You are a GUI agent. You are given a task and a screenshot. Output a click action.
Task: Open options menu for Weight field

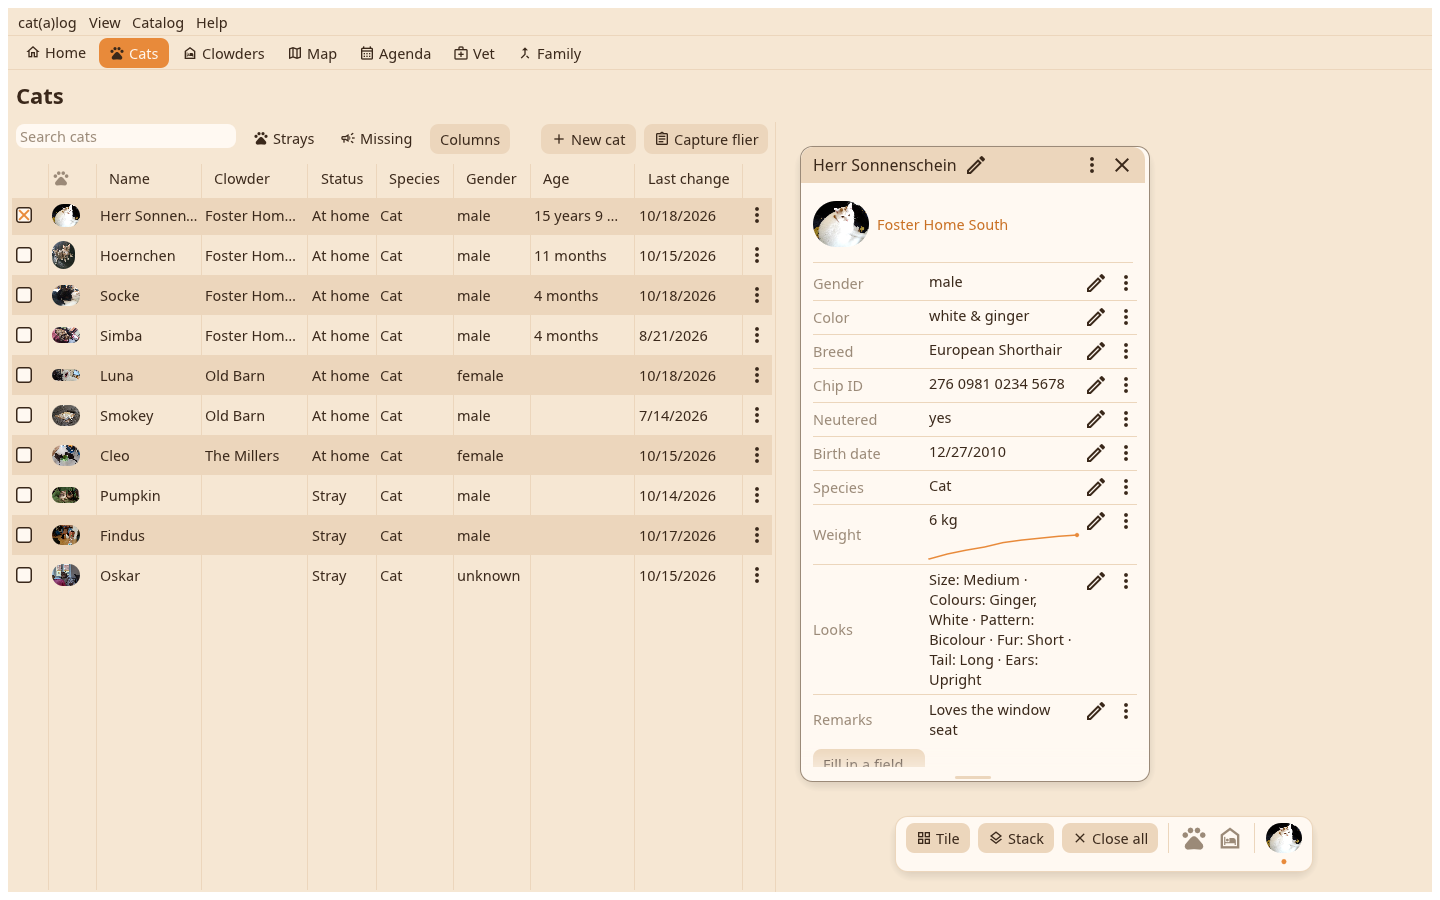pyautogui.click(x=1126, y=521)
